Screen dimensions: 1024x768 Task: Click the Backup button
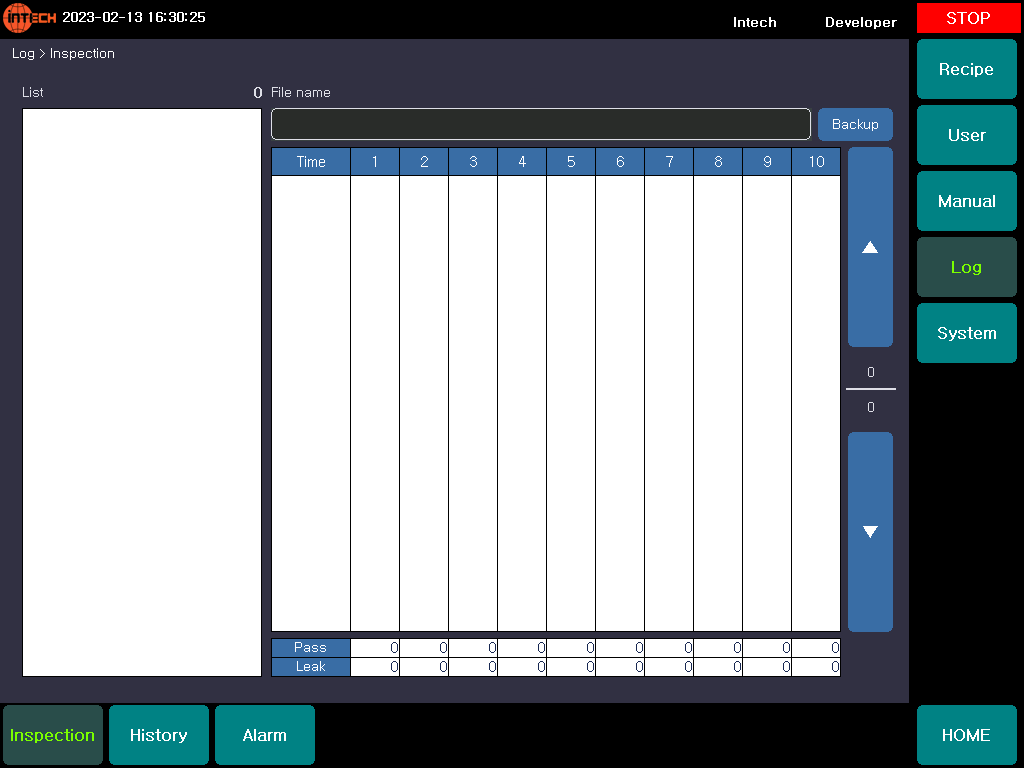pos(855,124)
